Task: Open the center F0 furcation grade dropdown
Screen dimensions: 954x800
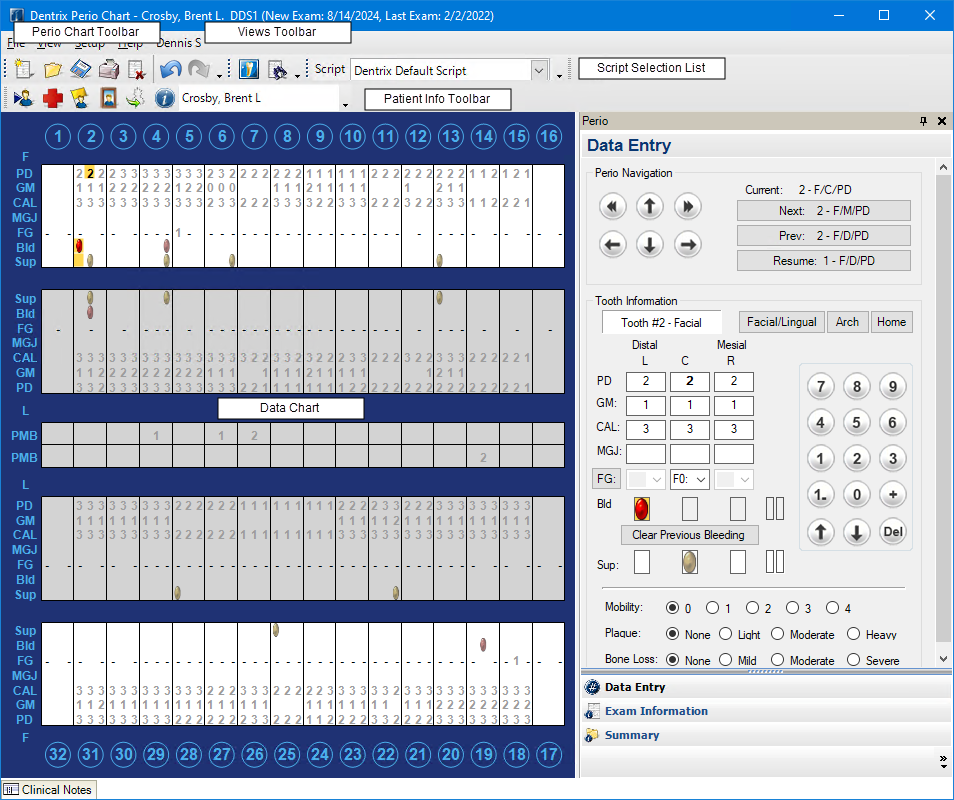Action: (x=690, y=480)
